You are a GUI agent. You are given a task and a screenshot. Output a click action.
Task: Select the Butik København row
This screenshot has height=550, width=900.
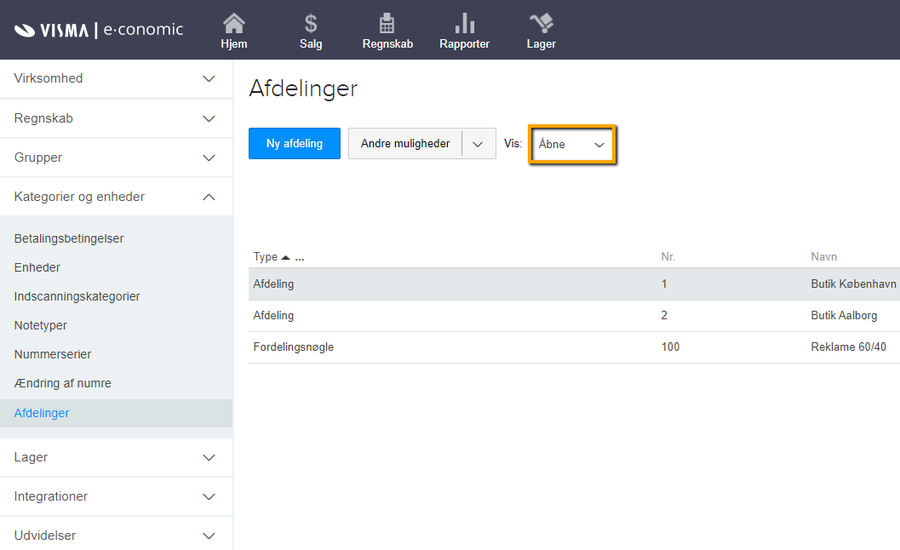(574, 284)
